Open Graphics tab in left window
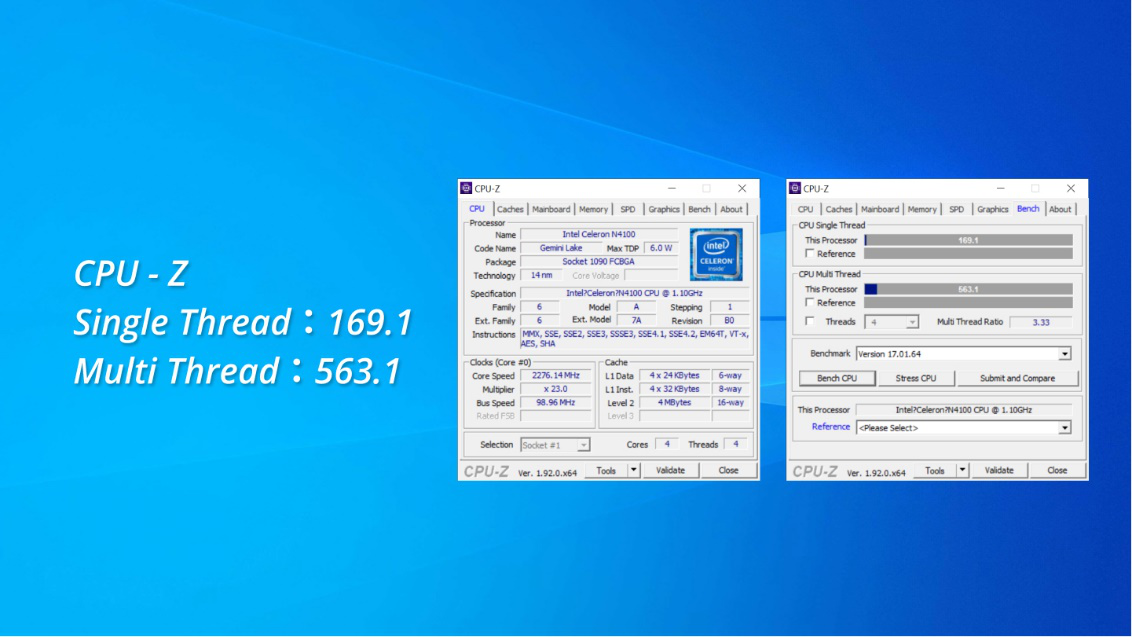This screenshot has width=1132, height=637. pyautogui.click(x=663, y=209)
